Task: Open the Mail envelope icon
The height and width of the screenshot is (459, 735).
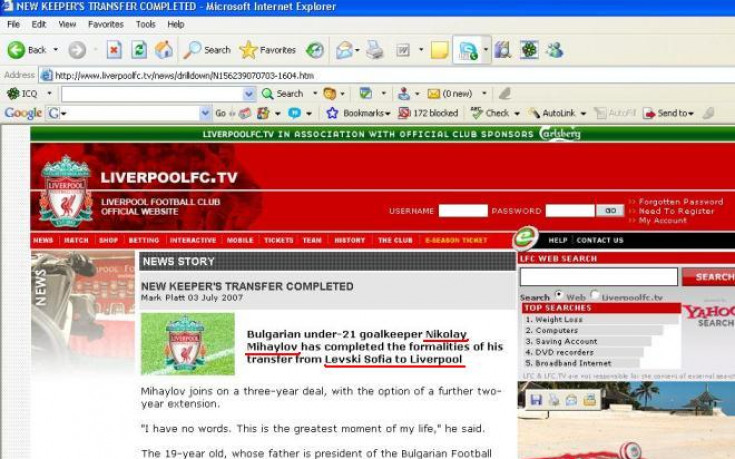Action: coord(345,50)
